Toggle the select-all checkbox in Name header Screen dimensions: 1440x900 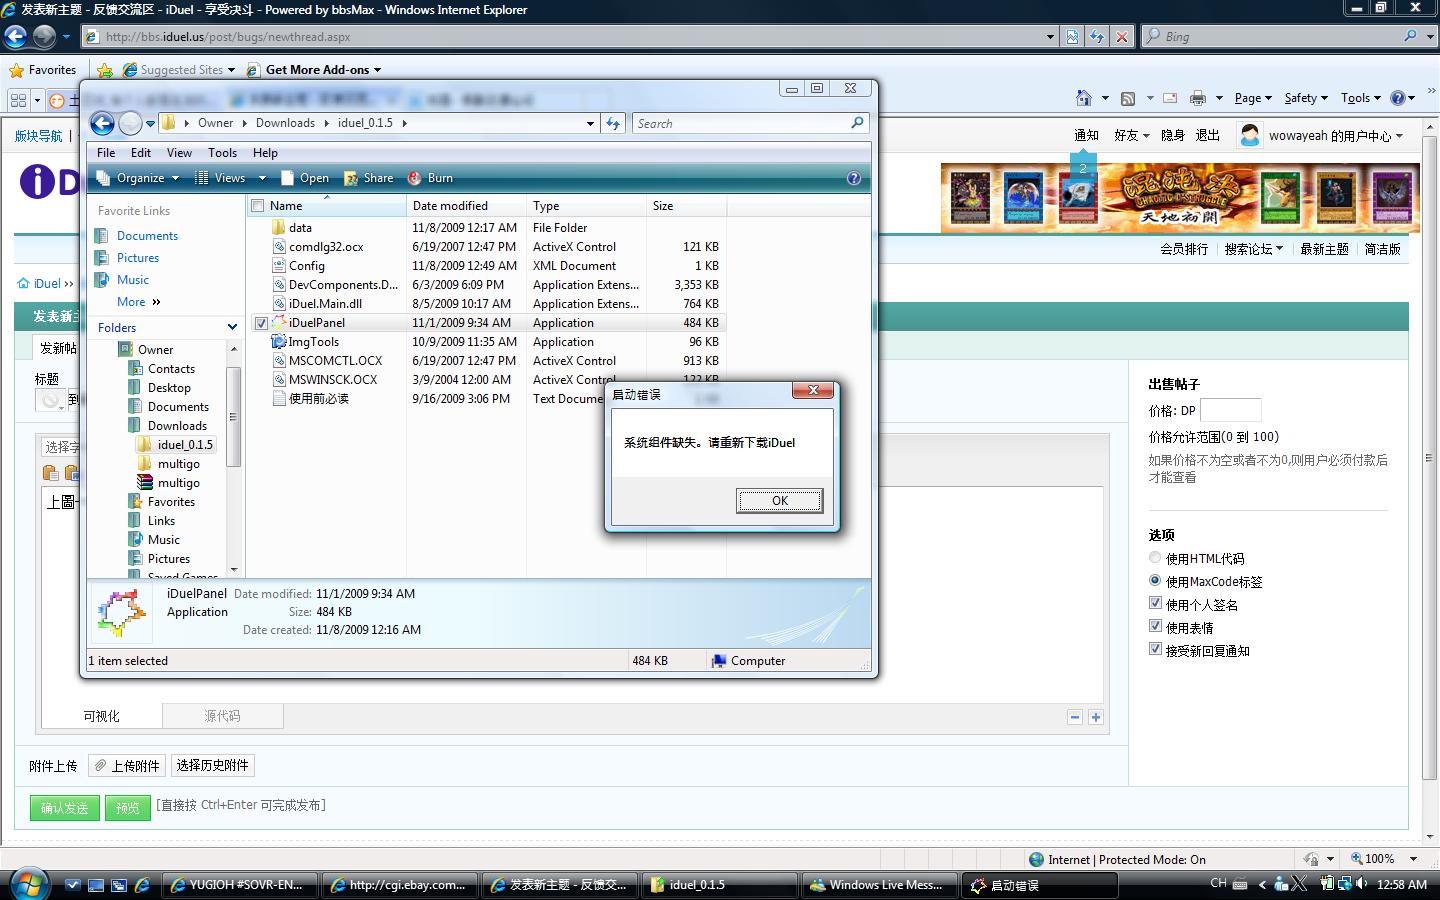coord(258,206)
